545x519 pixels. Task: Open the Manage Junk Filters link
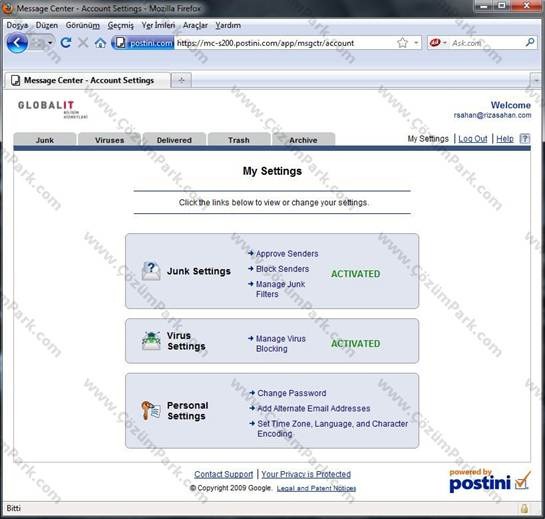click(x=280, y=289)
